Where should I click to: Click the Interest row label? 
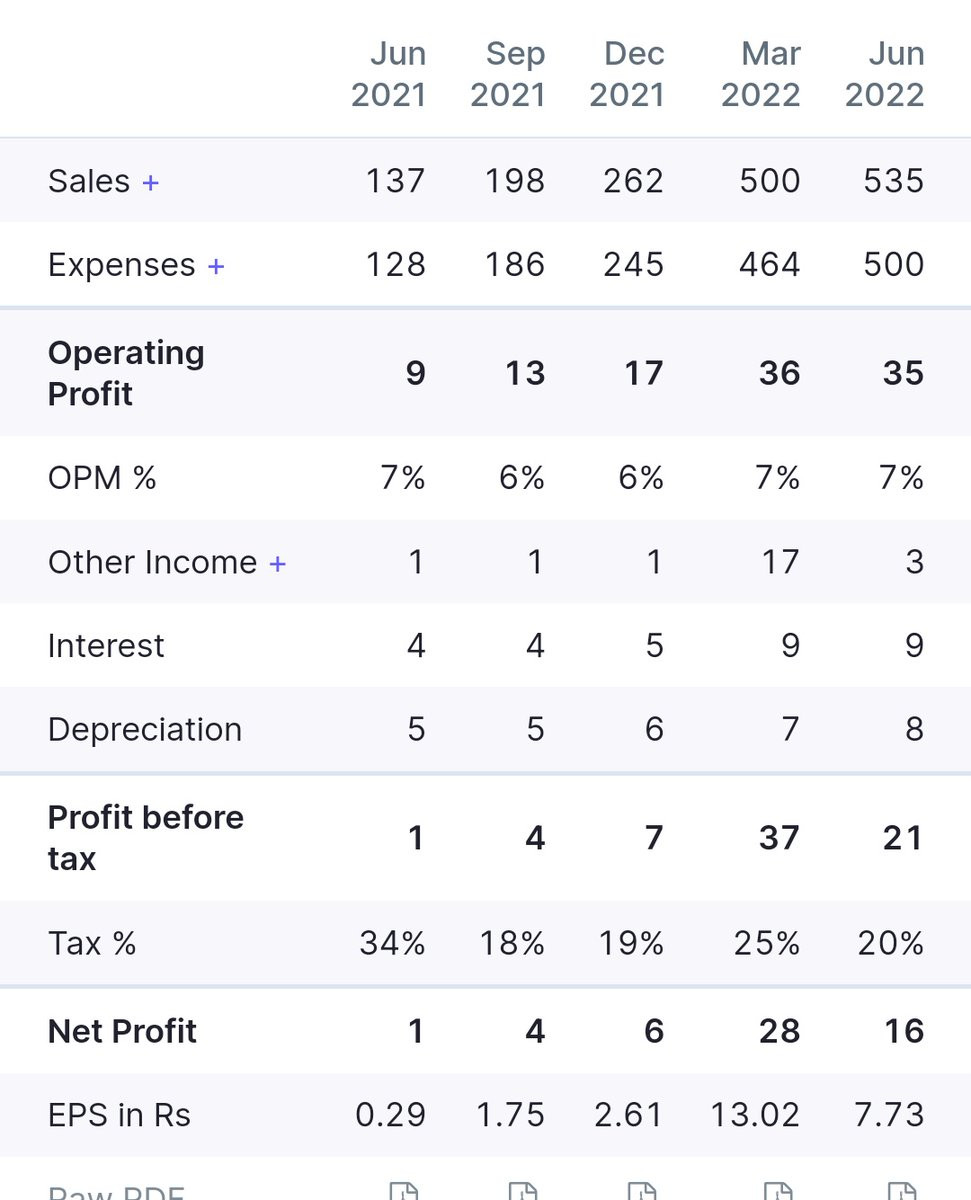coord(106,646)
